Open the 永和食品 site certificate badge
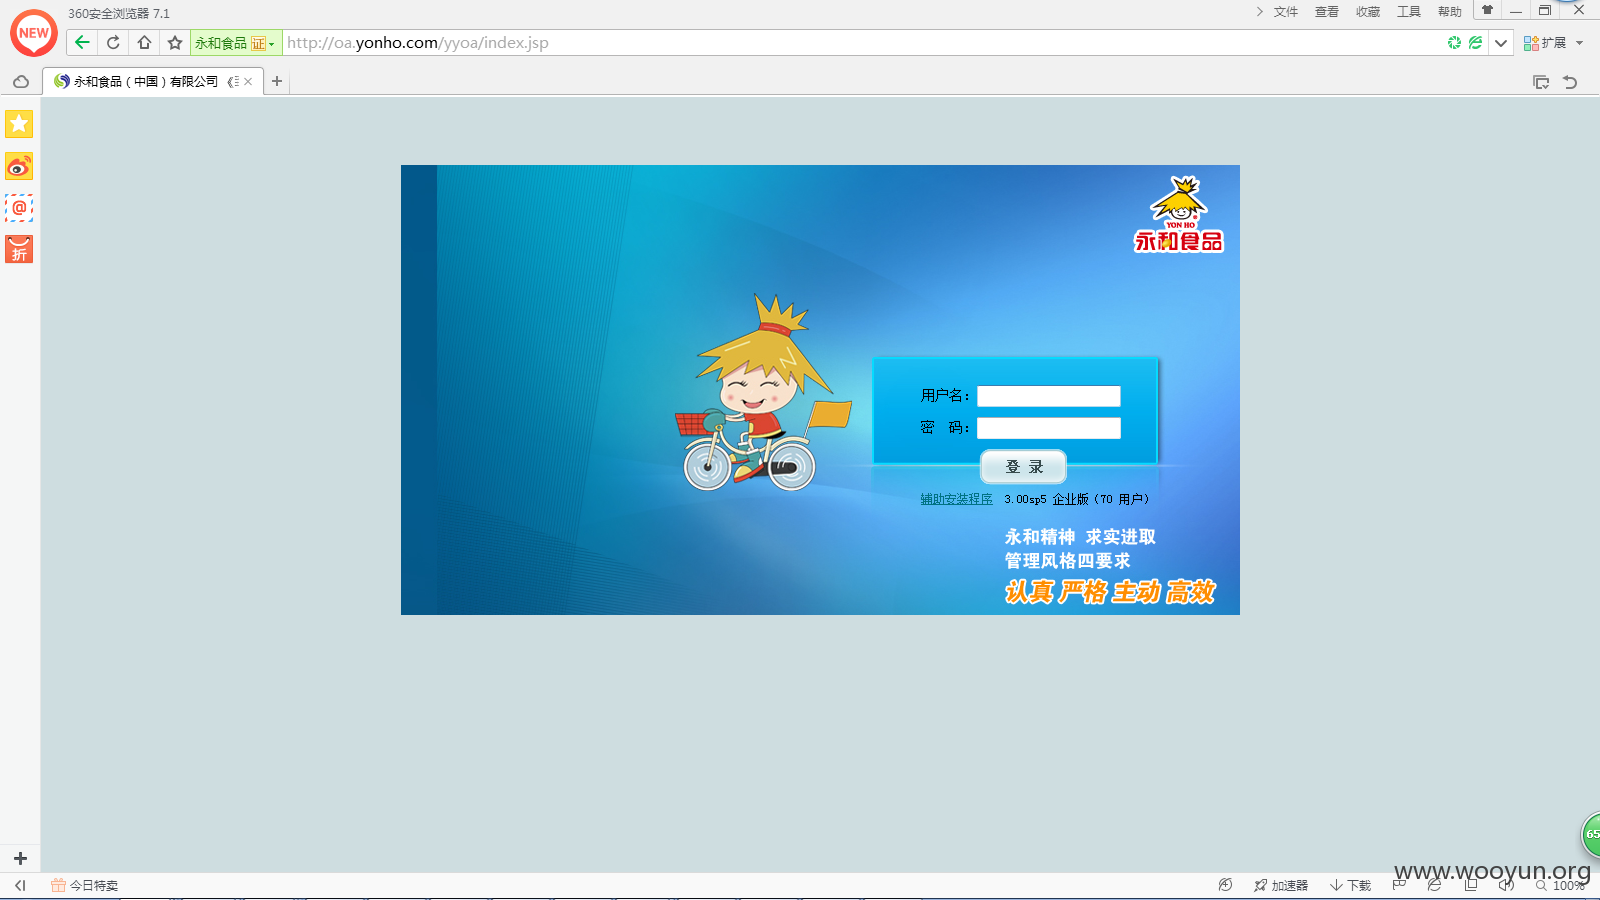 coord(235,43)
